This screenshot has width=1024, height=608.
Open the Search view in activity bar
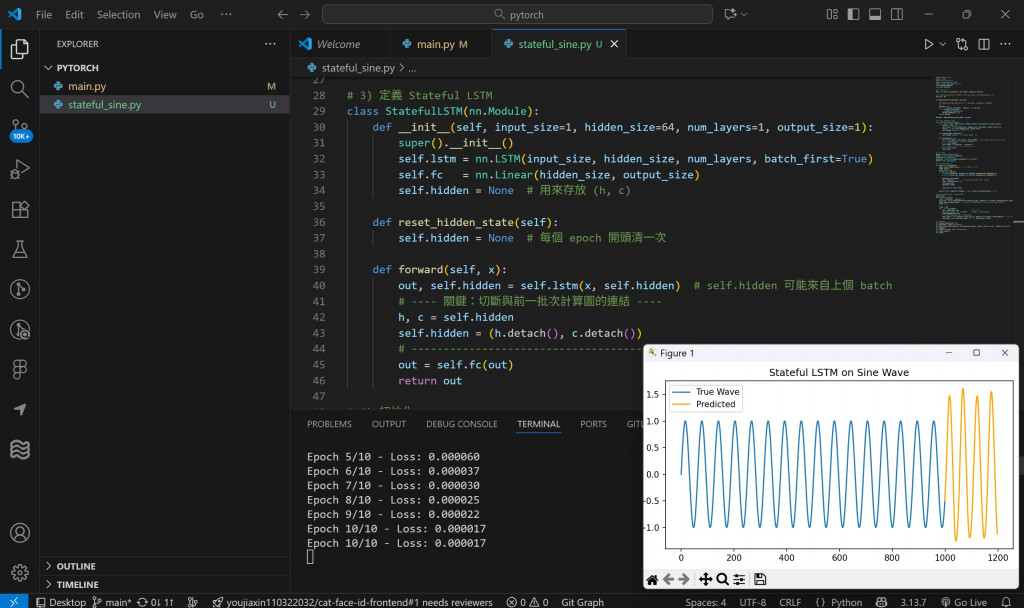[19, 88]
